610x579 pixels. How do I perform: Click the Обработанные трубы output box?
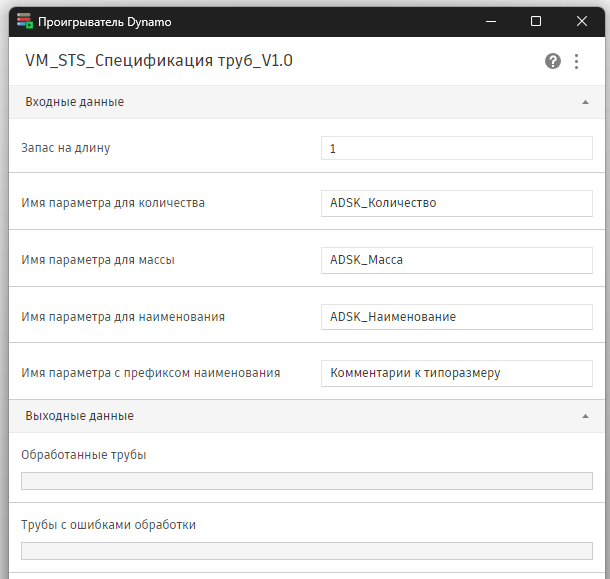pyautogui.click(x=307, y=481)
